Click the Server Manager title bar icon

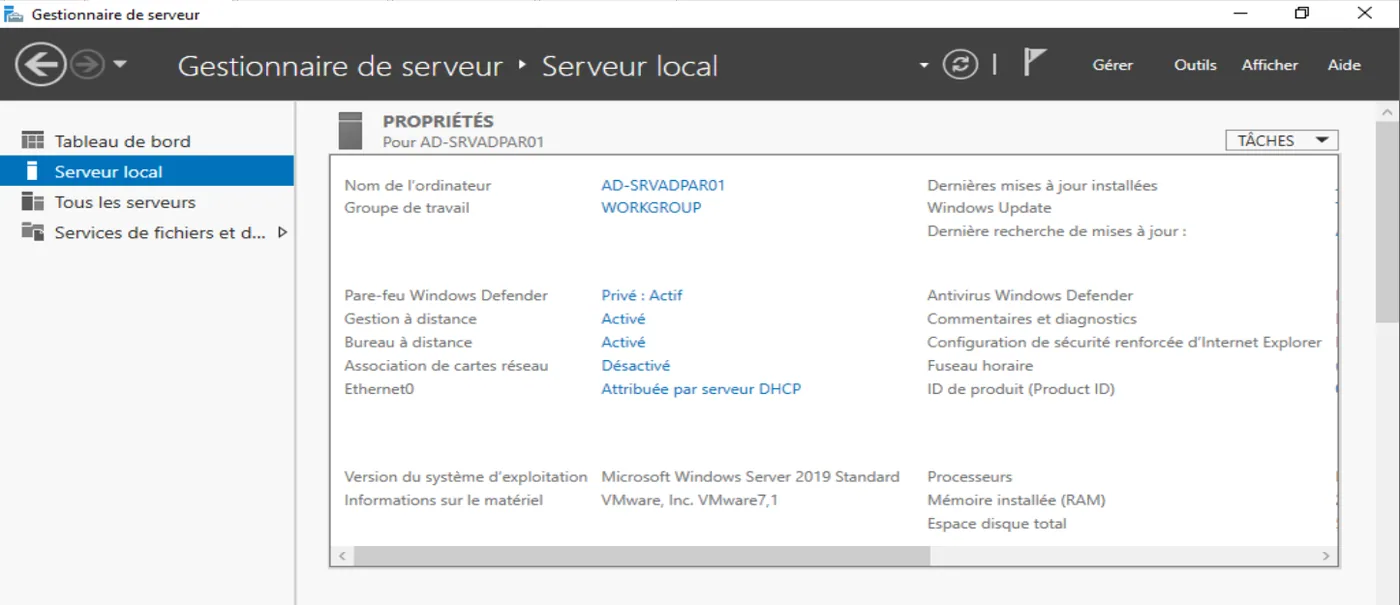(14, 14)
